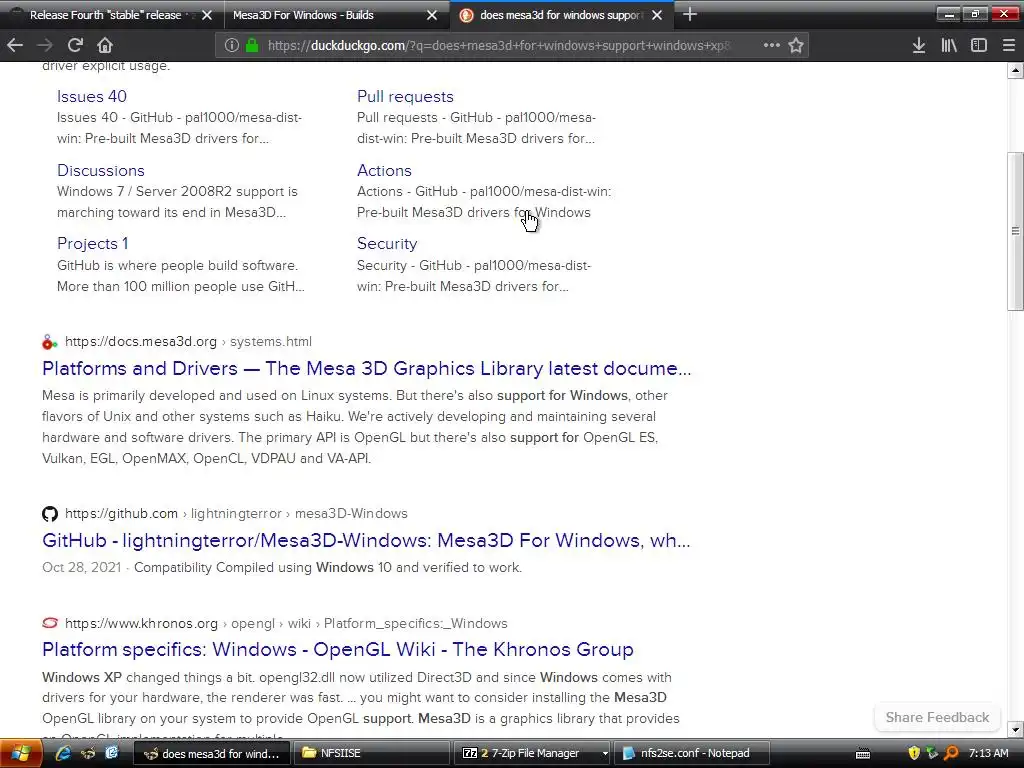The height and width of the screenshot is (768, 1024).
Task: Select the 'does mesa3d for windows support' tab
Action: click(560, 15)
